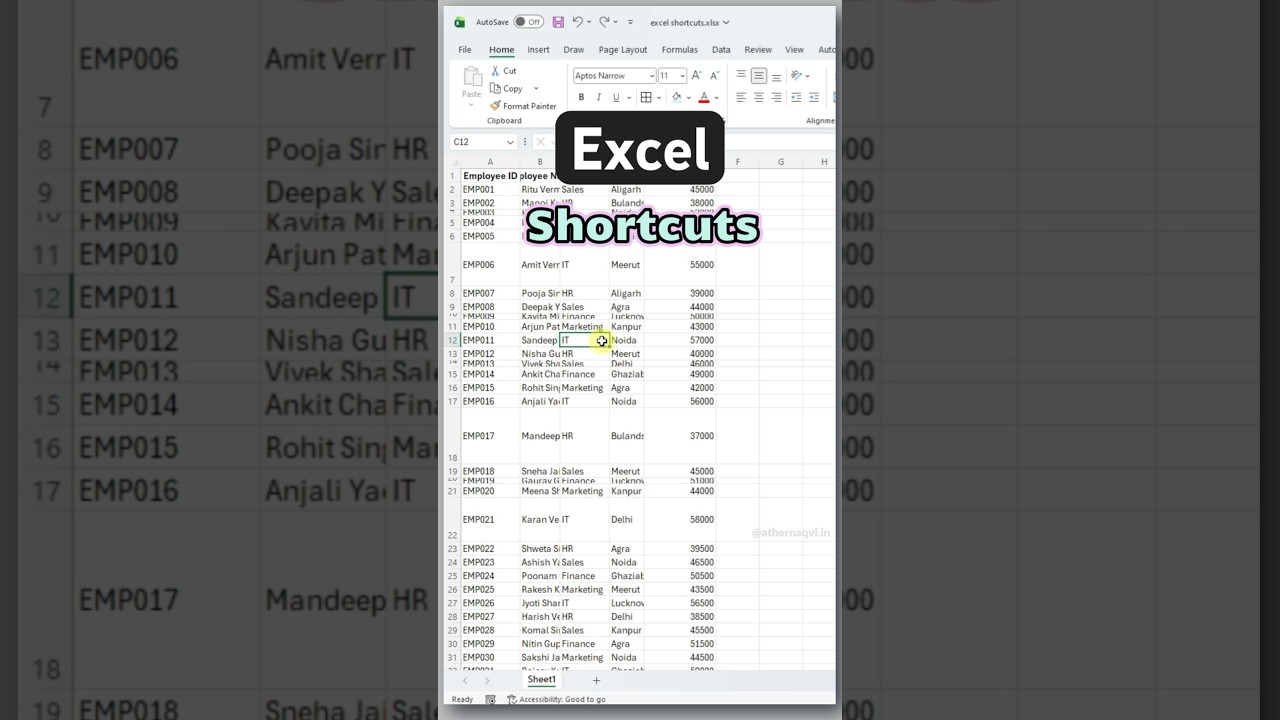1280x720 pixels.
Task: Click next sheet navigation arrow
Action: 487,681
